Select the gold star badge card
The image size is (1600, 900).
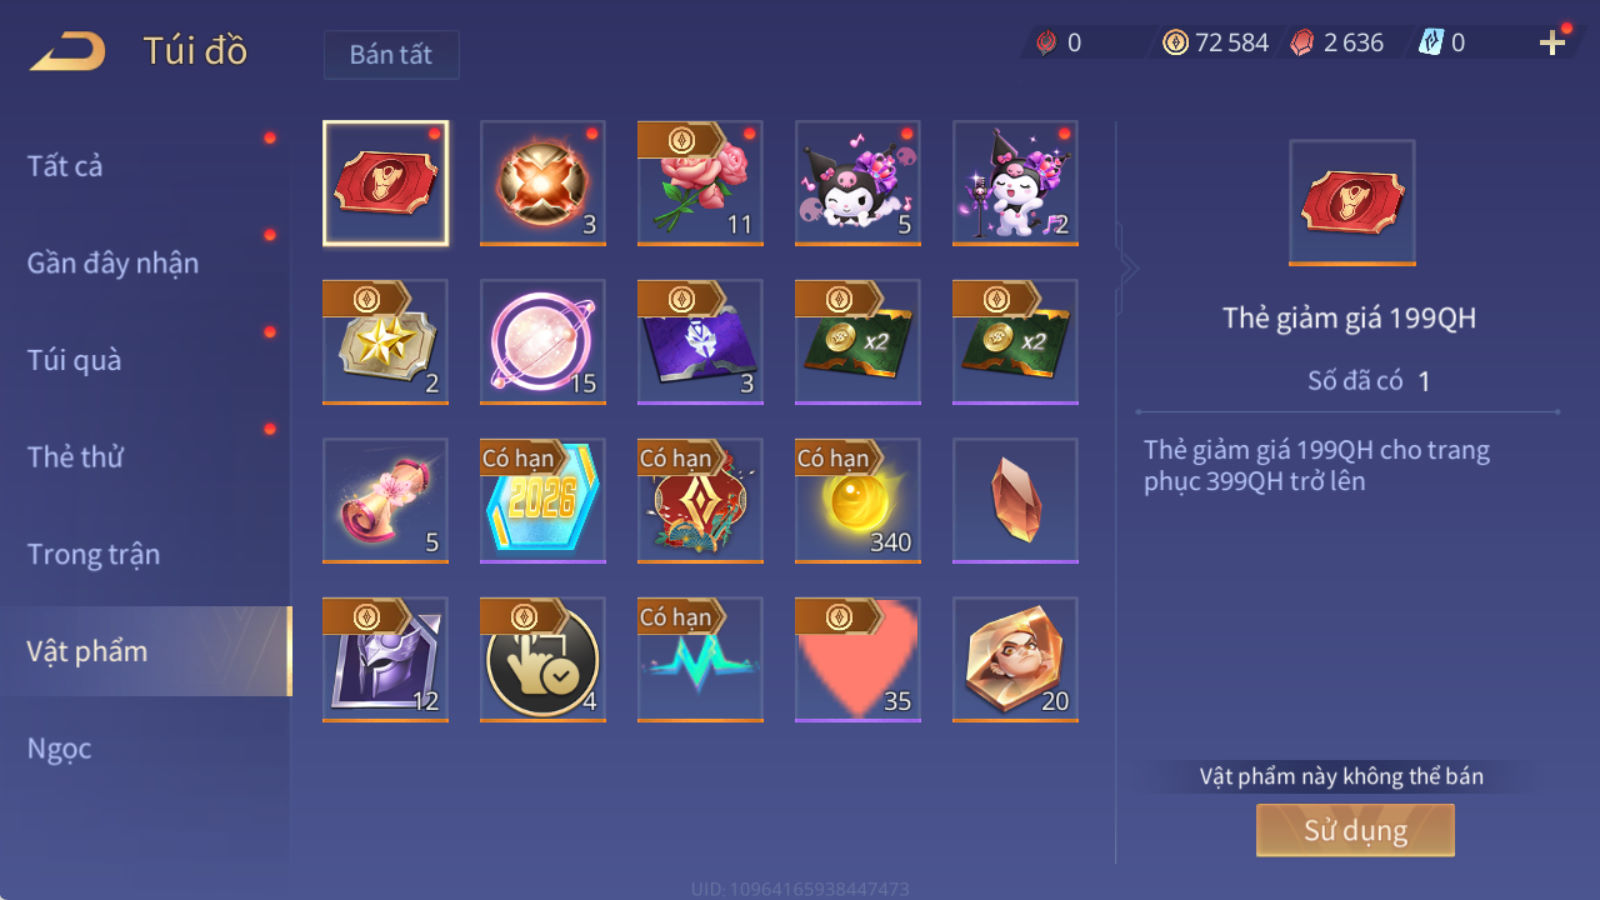[x=386, y=342]
